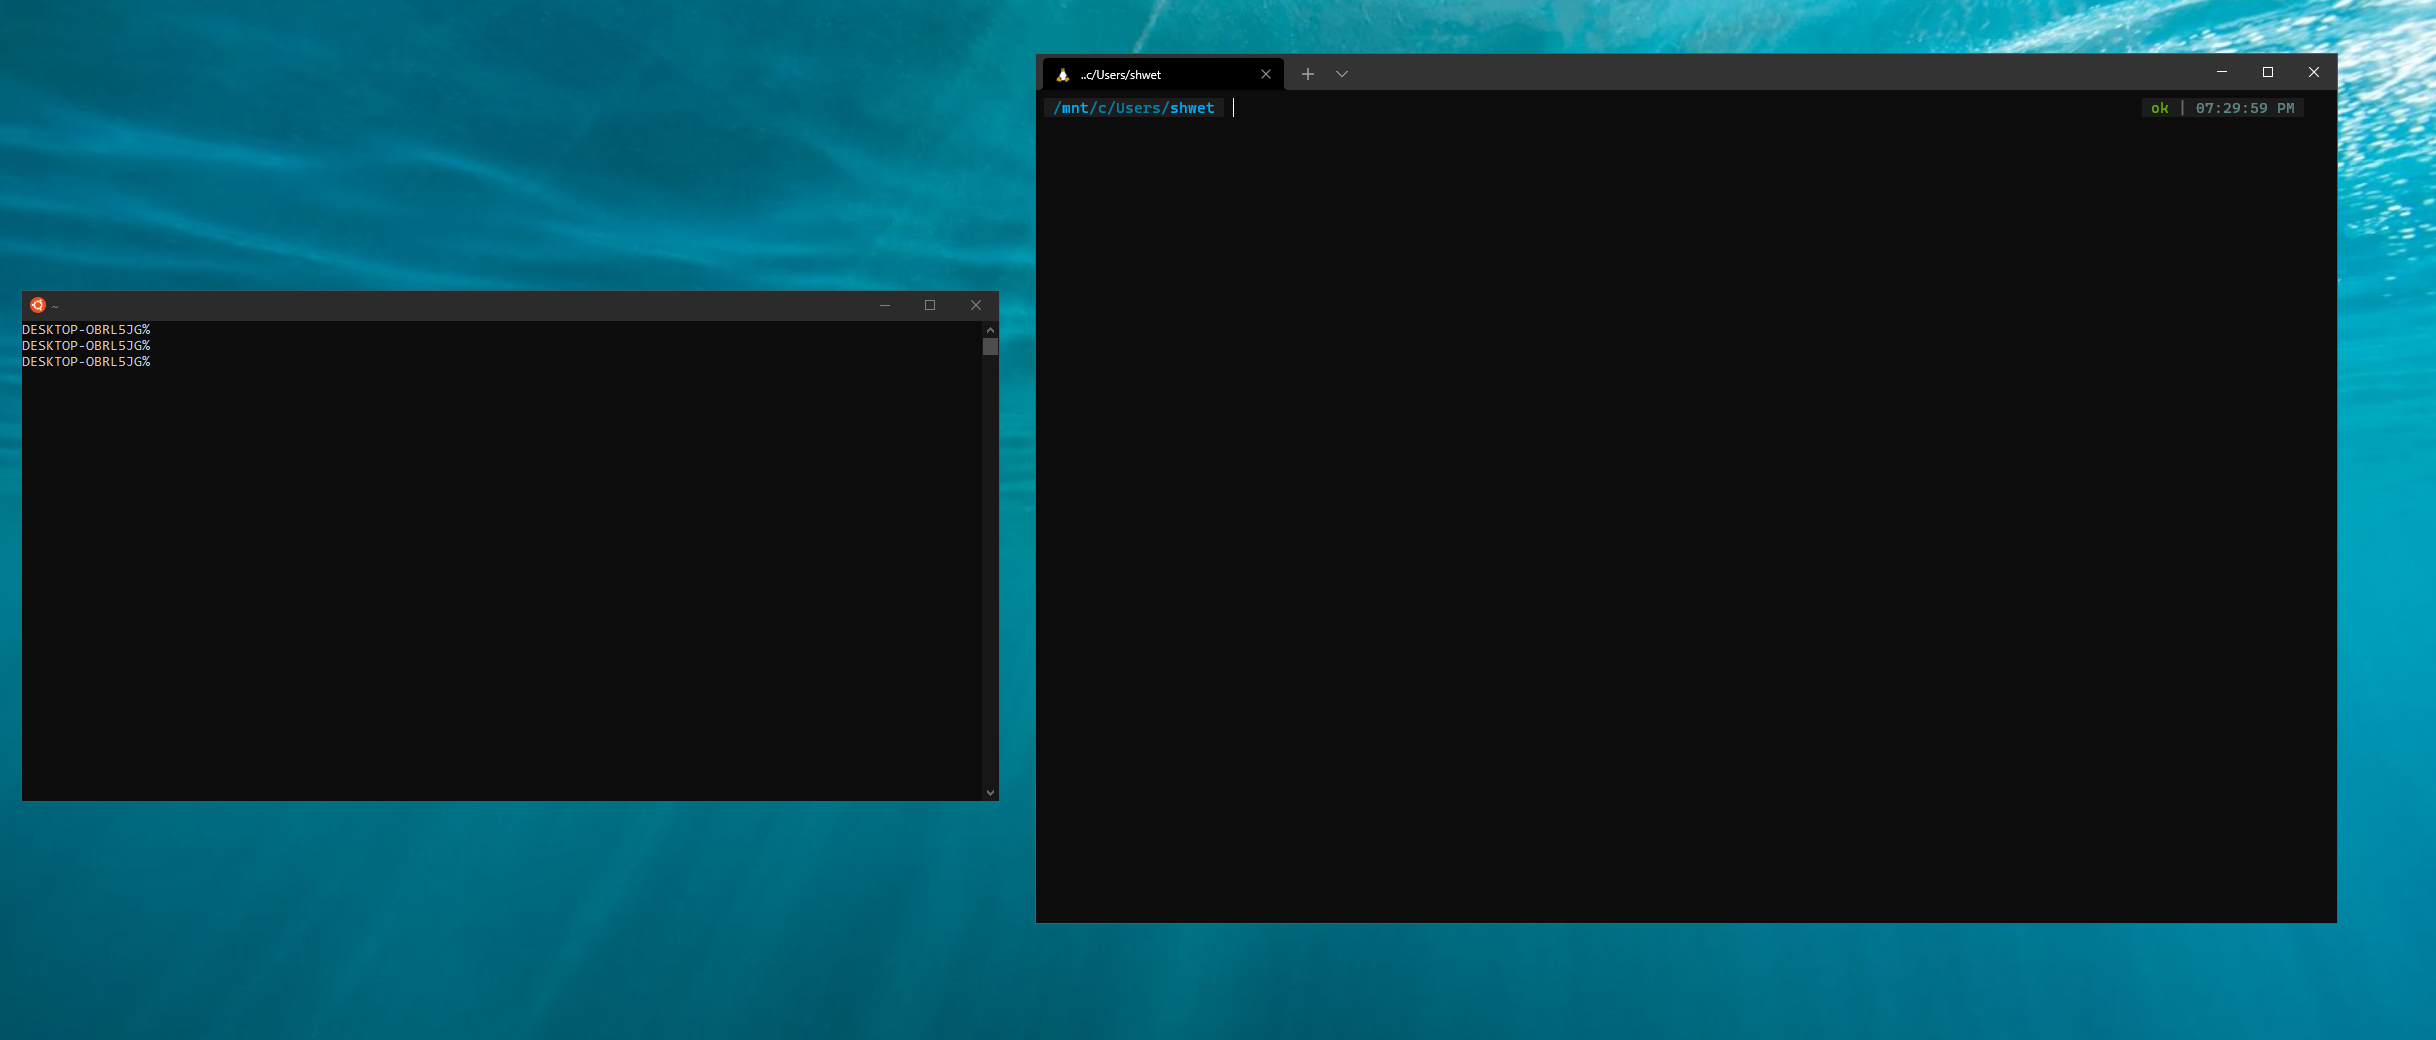Click the Tux penguin icon in the tab

(1062, 75)
